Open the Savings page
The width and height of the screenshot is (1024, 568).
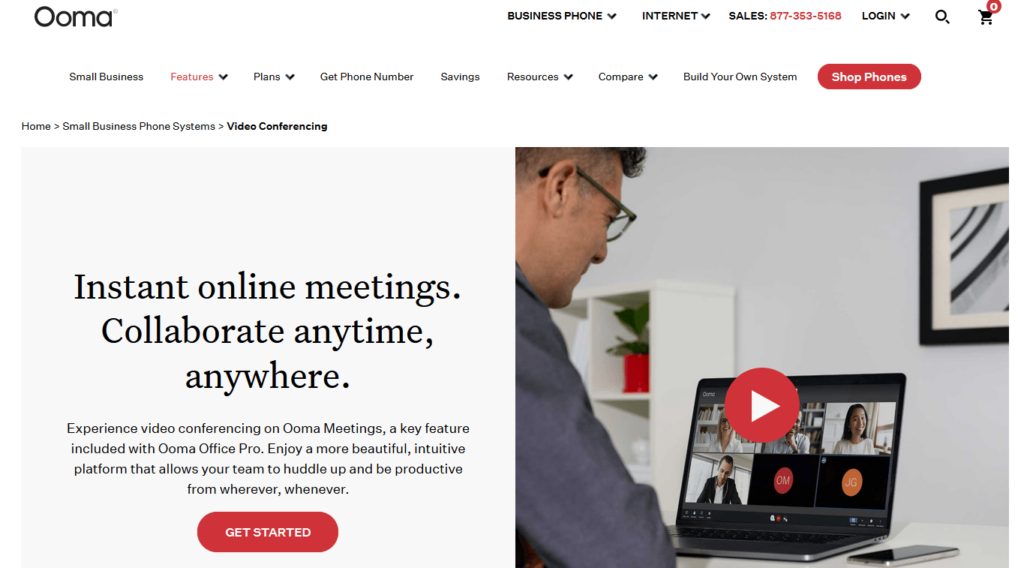pyautogui.click(x=460, y=77)
